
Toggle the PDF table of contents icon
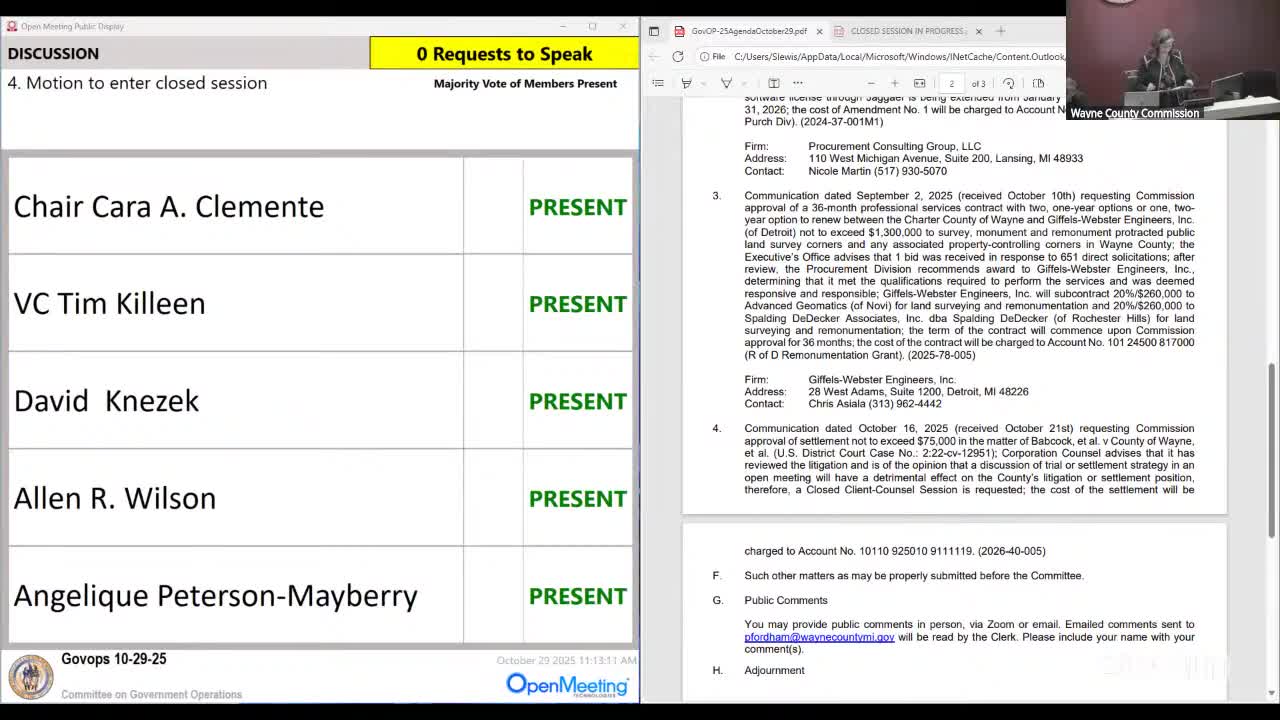click(x=658, y=83)
